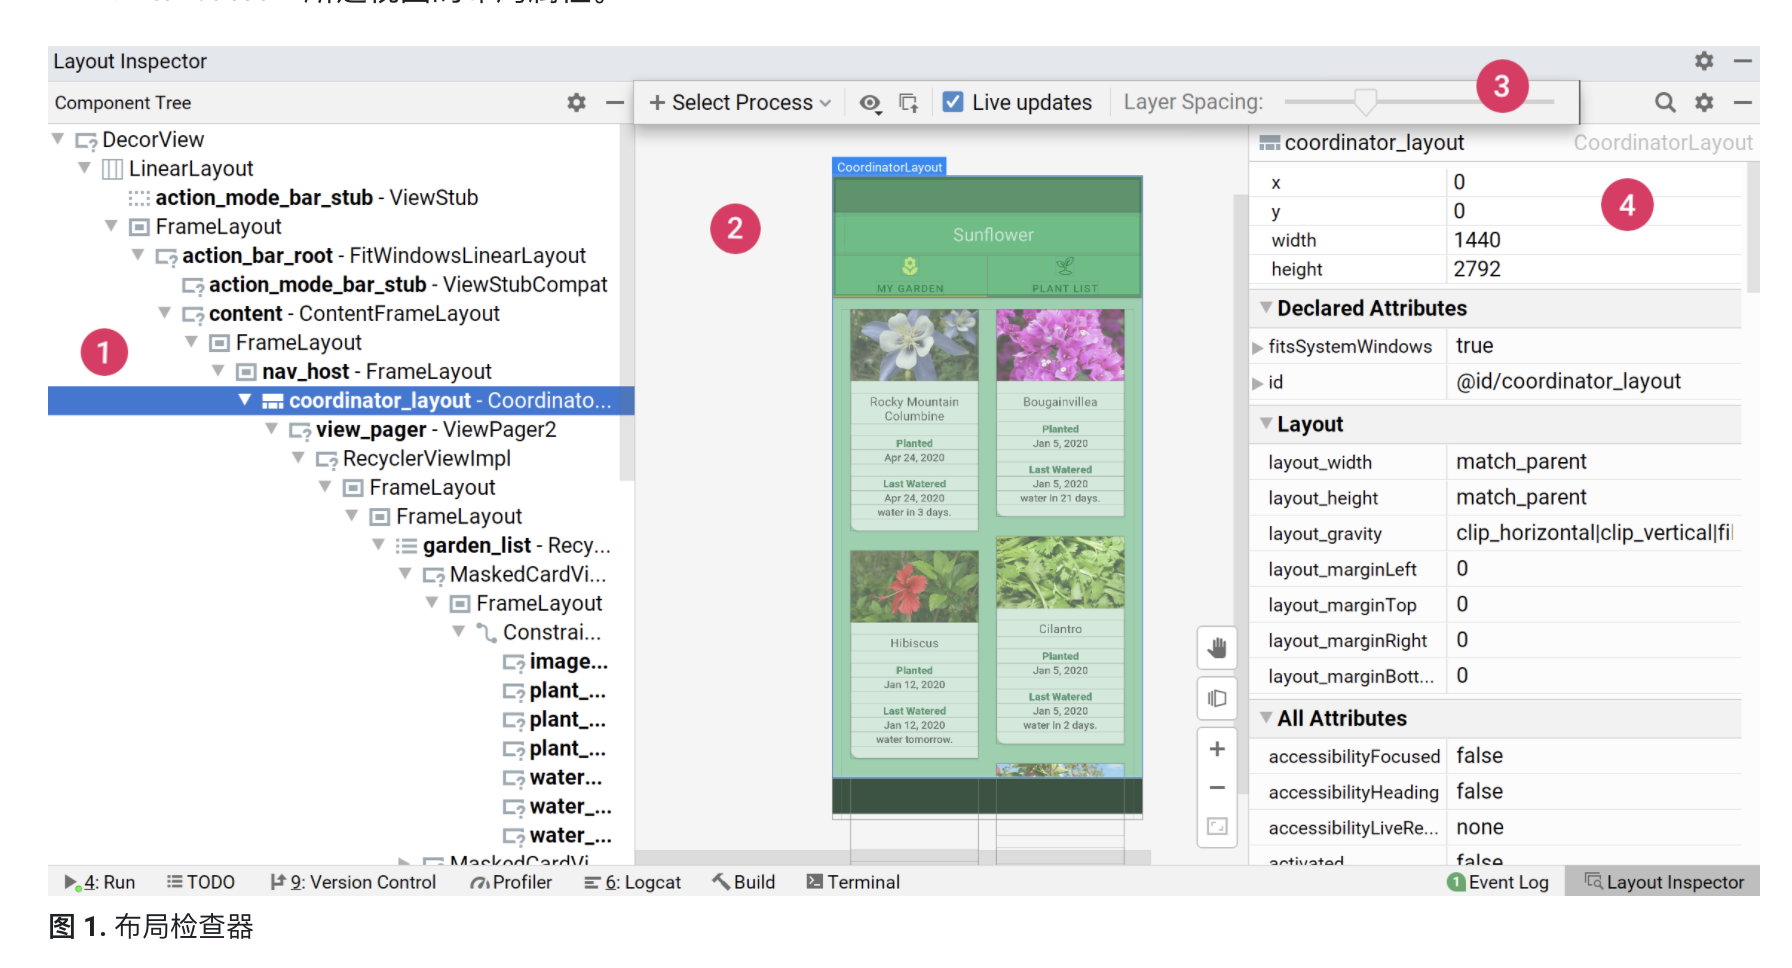Open the Build tool window

744,882
